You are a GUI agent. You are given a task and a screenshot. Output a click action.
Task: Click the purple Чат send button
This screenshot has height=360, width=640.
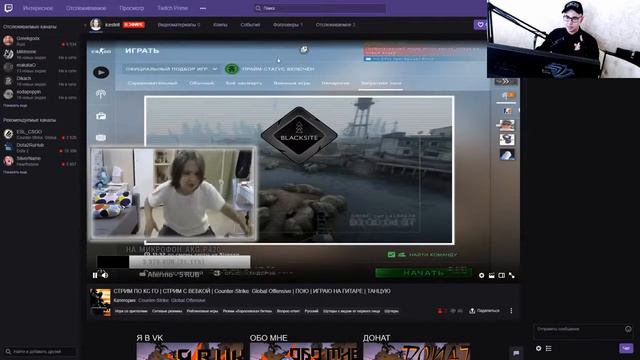(x=626, y=348)
